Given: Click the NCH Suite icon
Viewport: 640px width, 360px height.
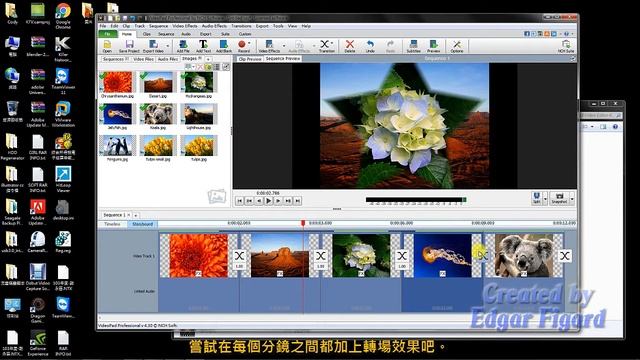Looking at the screenshot, I should pos(566,46).
